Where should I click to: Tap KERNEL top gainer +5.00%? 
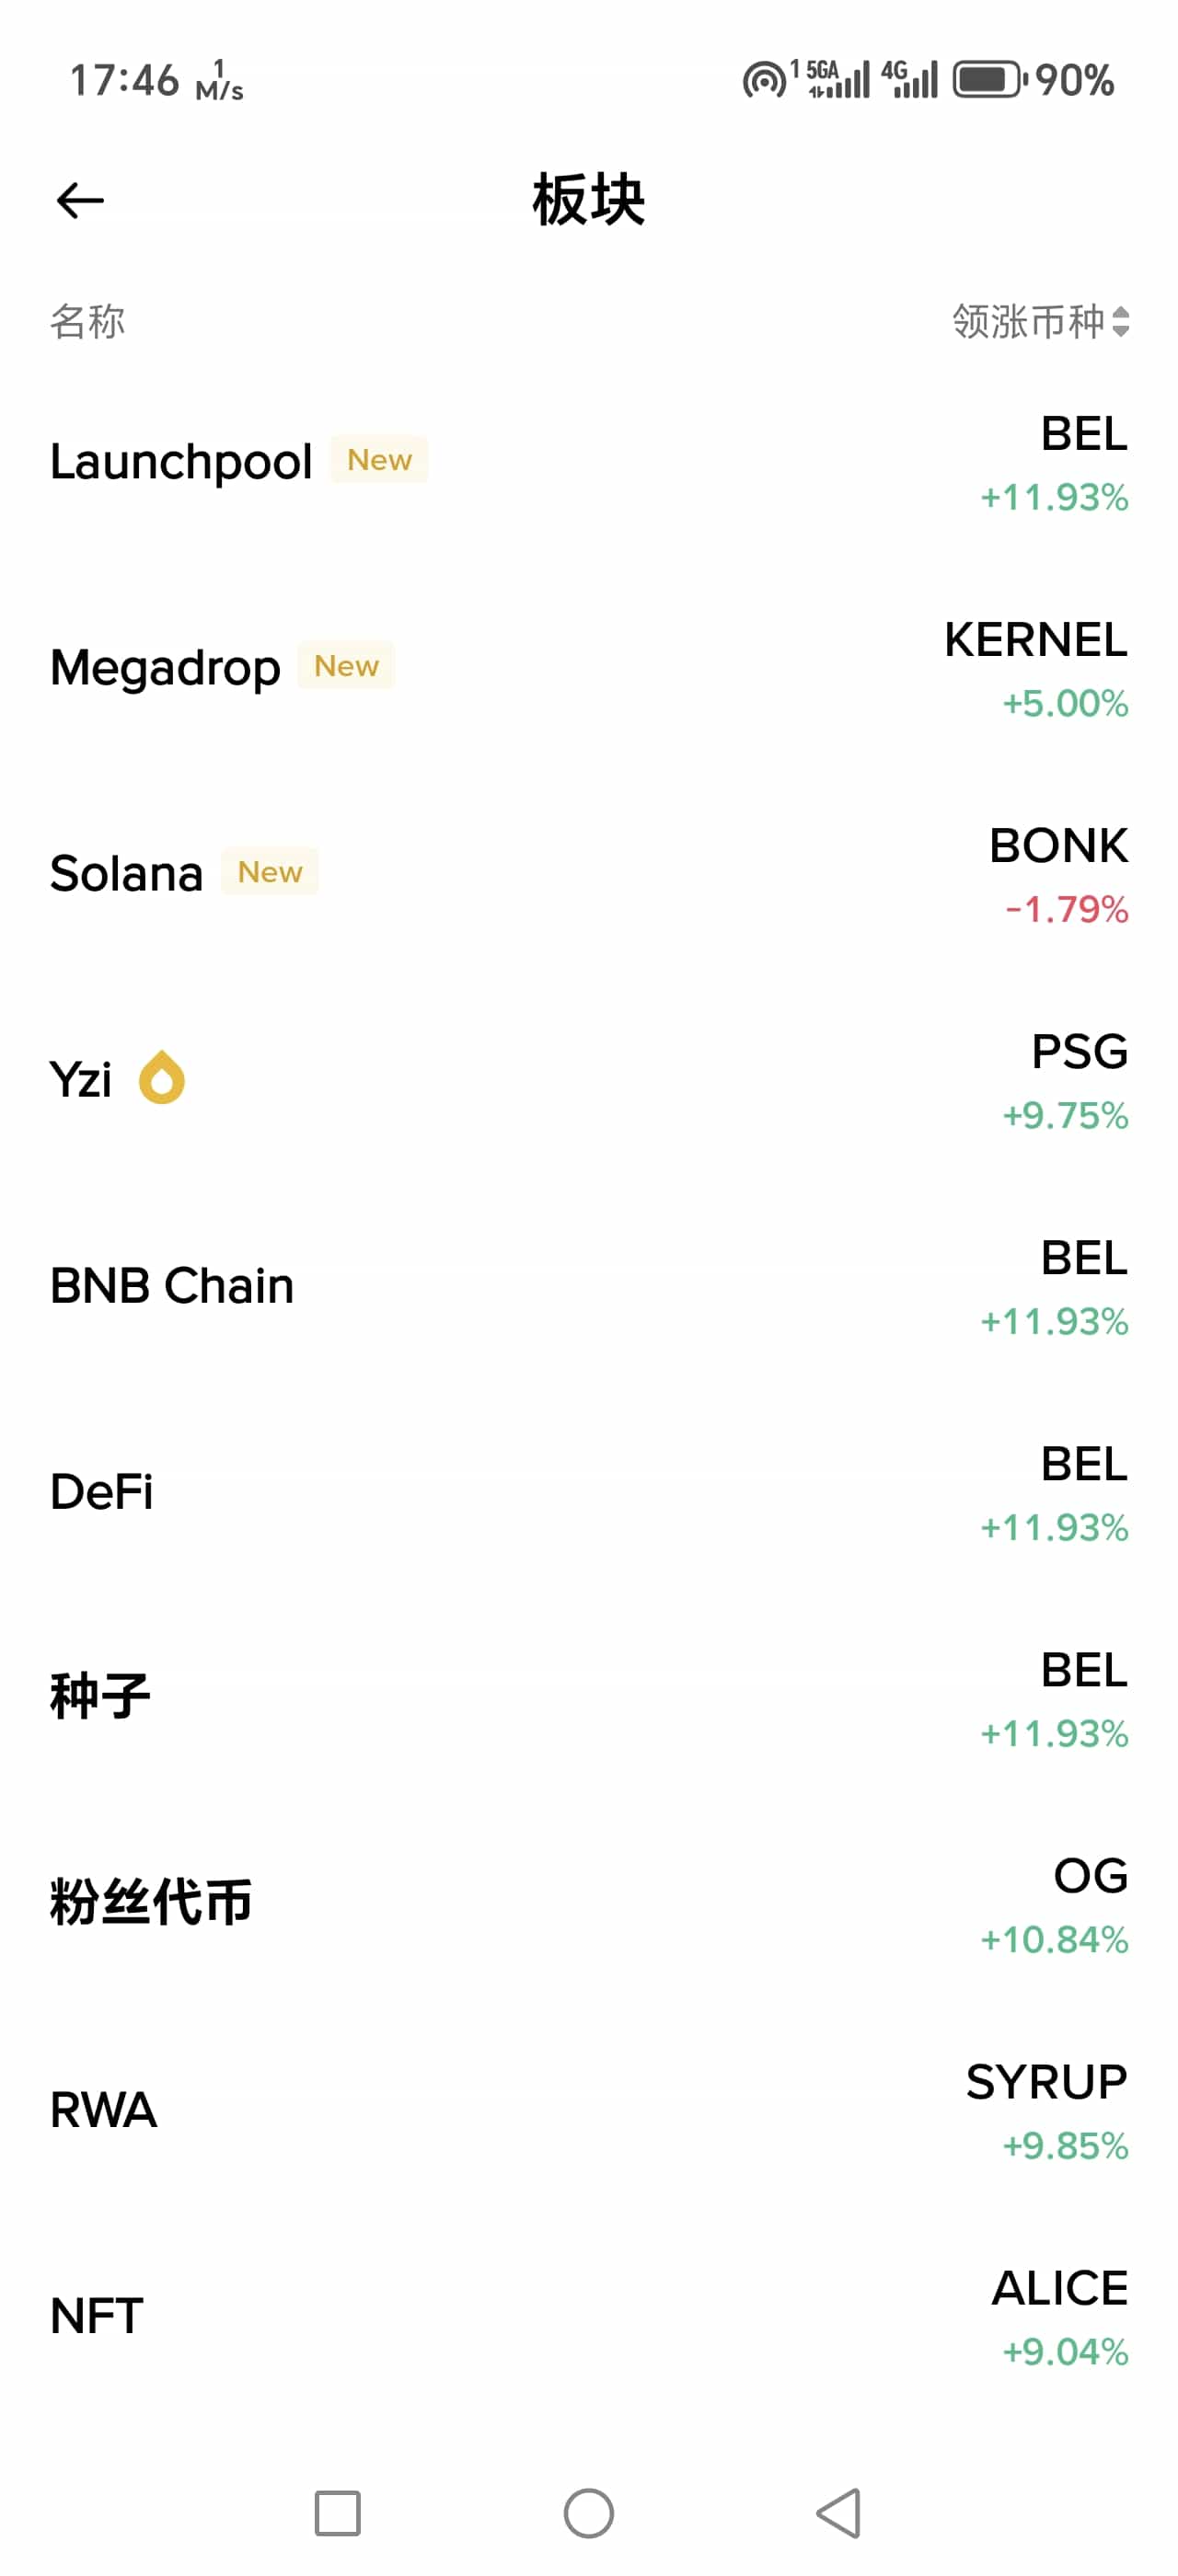(x=1036, y=669)
